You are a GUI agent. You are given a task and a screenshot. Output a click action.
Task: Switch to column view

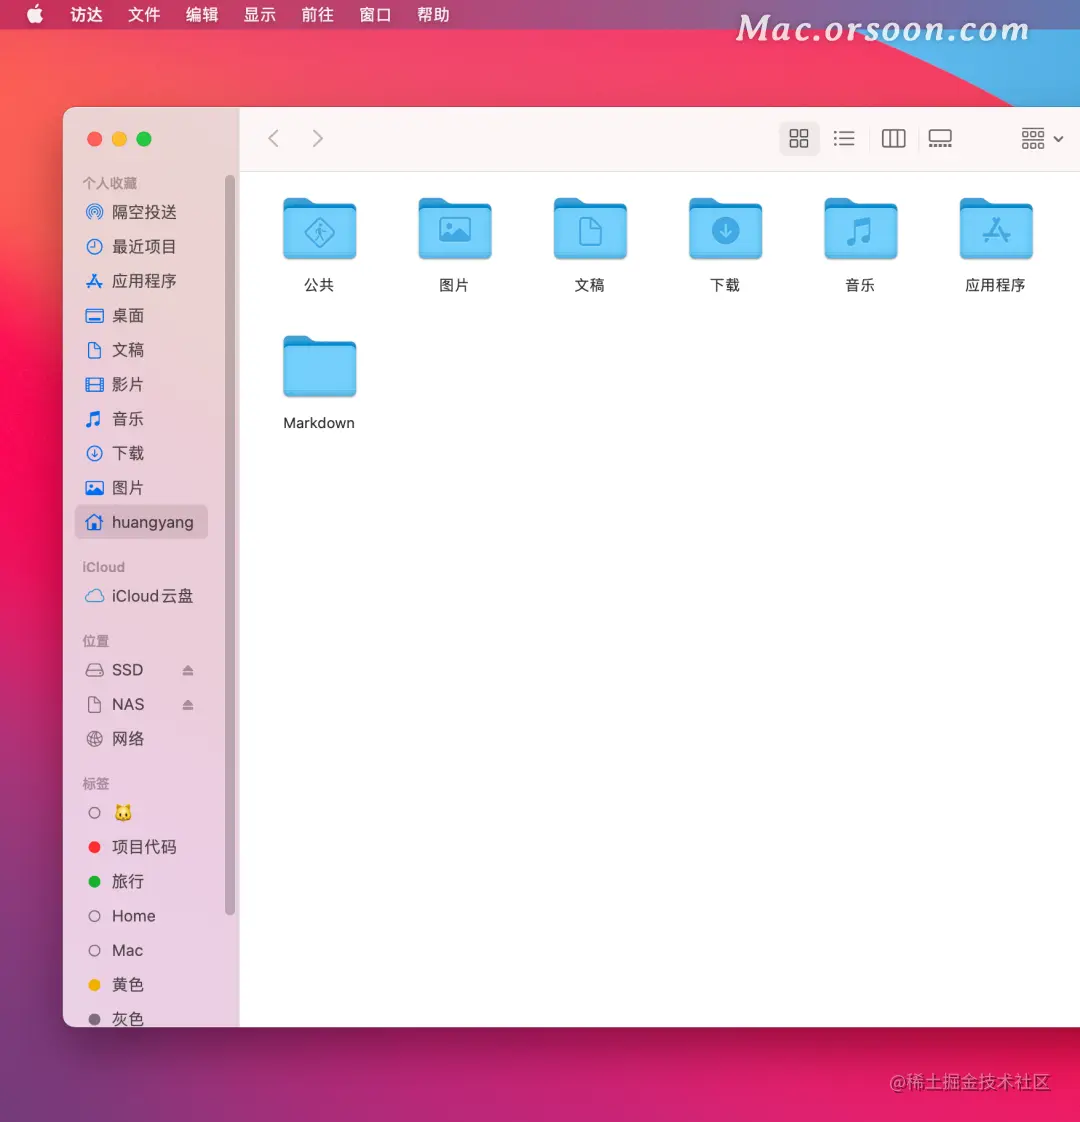coord(893,138)
